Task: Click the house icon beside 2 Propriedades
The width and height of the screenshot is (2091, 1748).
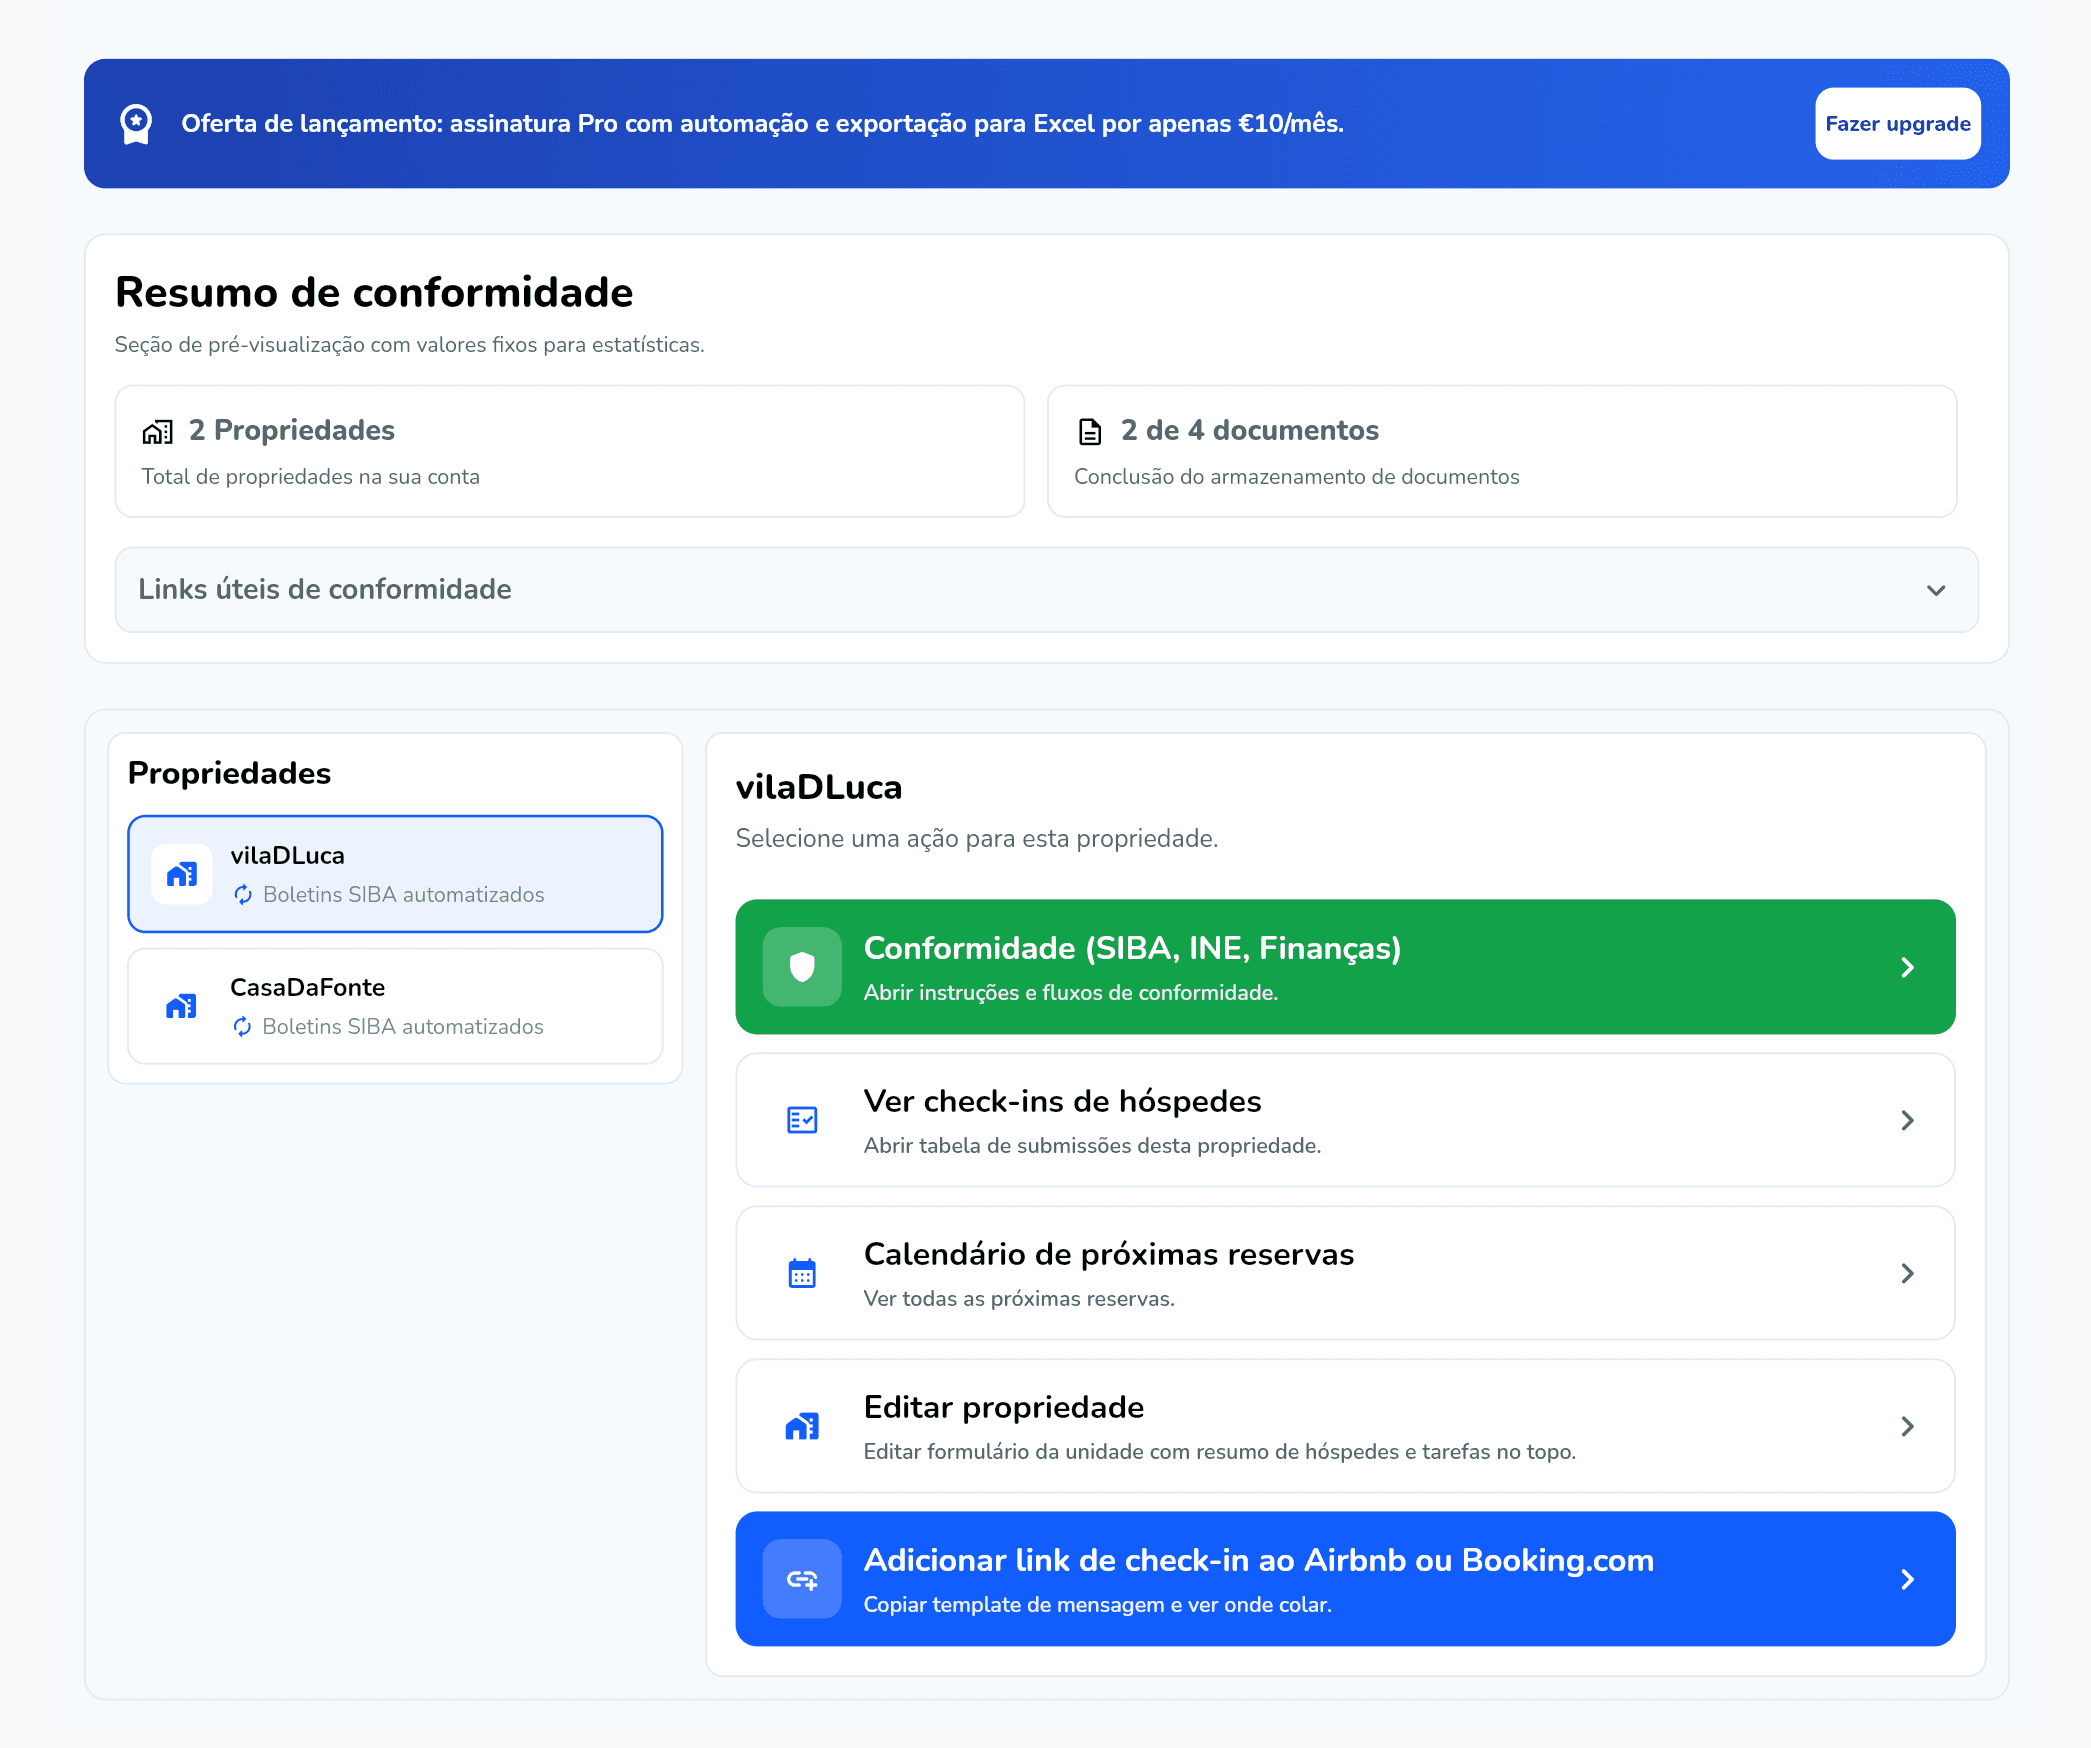Action: pyautogui.click(x=157, y=432)
